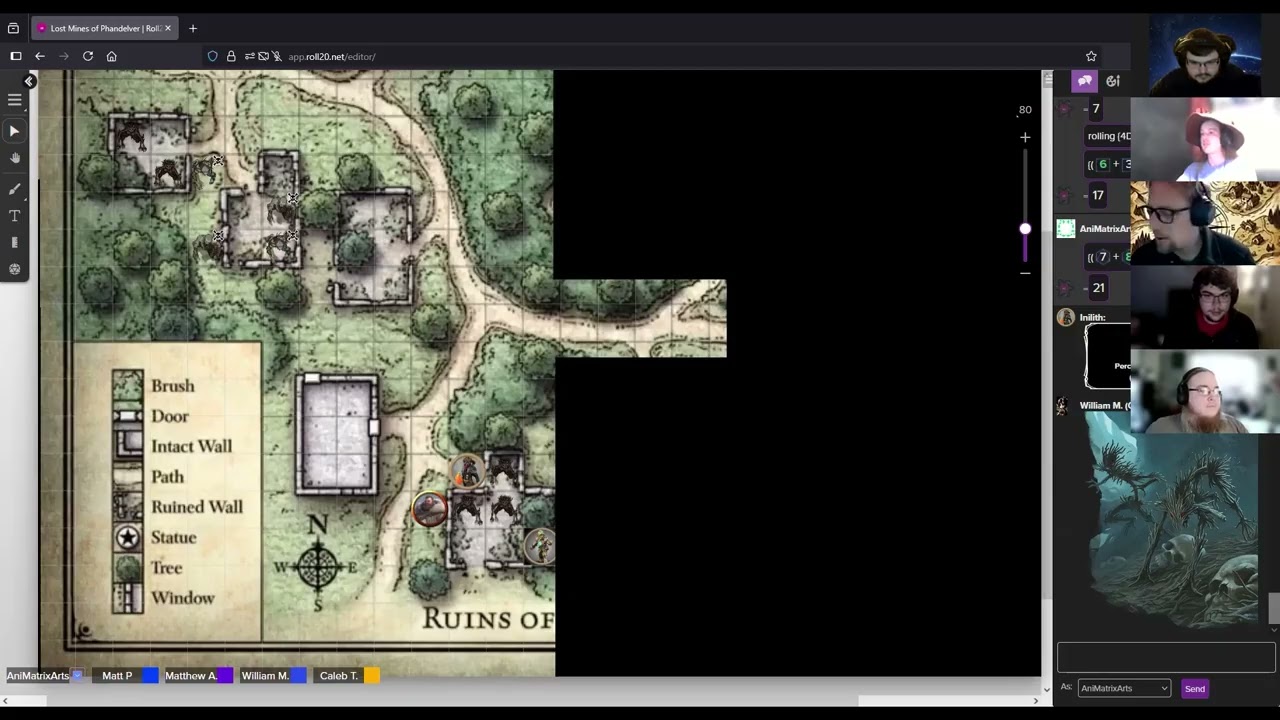
Task: Select the token at ruins top wall
Action: tap(467, 471)
